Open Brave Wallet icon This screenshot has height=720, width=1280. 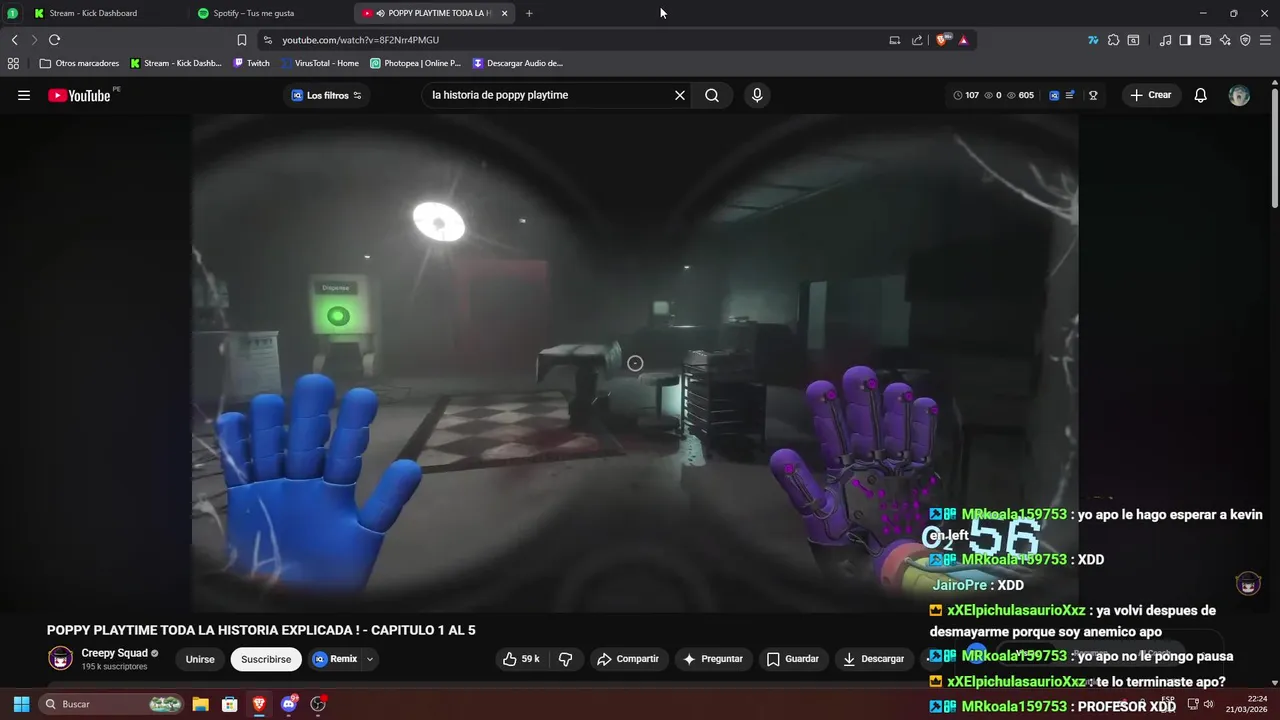(1205, 40)
